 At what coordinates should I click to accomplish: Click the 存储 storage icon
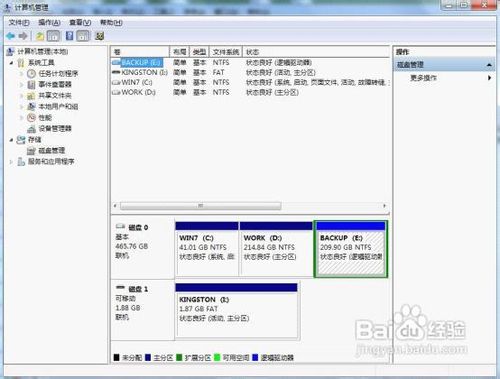click(21, 140)
